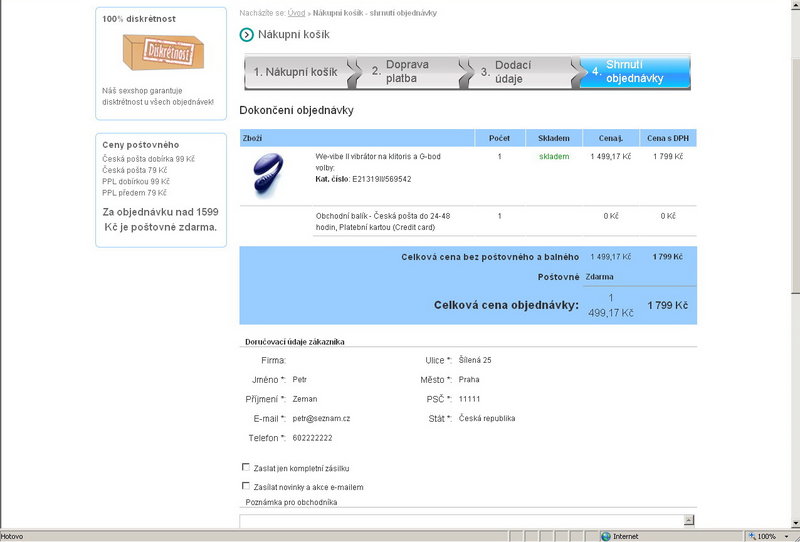Select step 4. Shrnutí objednávky

tap(635, 72)
